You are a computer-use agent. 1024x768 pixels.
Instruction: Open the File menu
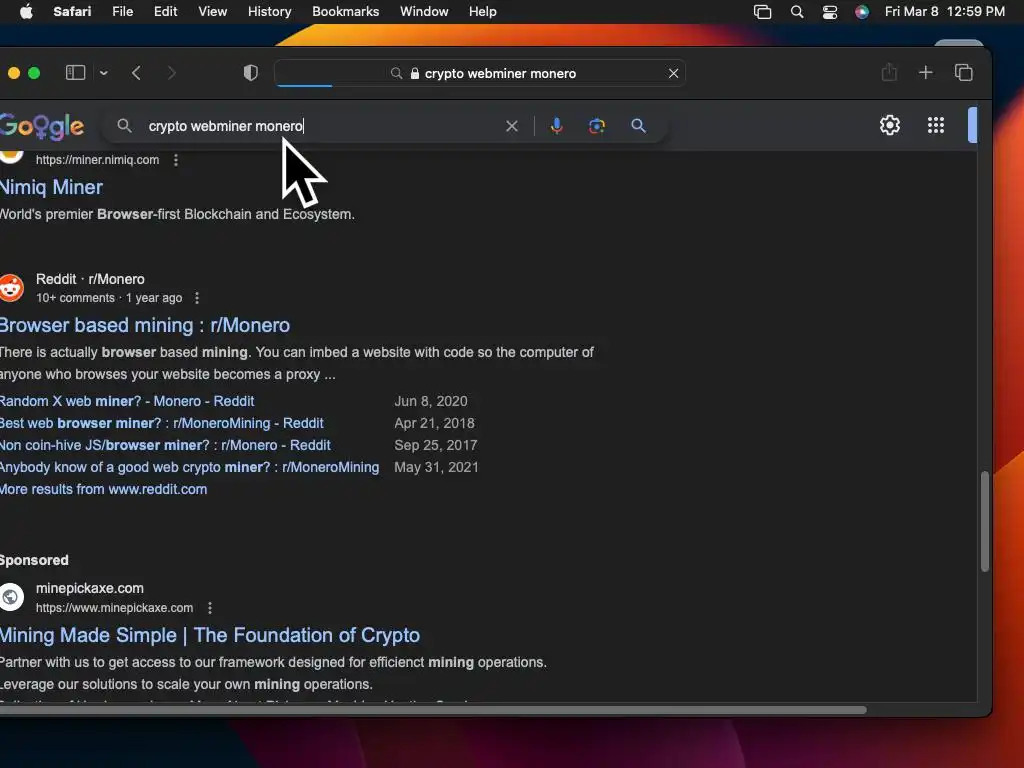(x=122, y=12)
